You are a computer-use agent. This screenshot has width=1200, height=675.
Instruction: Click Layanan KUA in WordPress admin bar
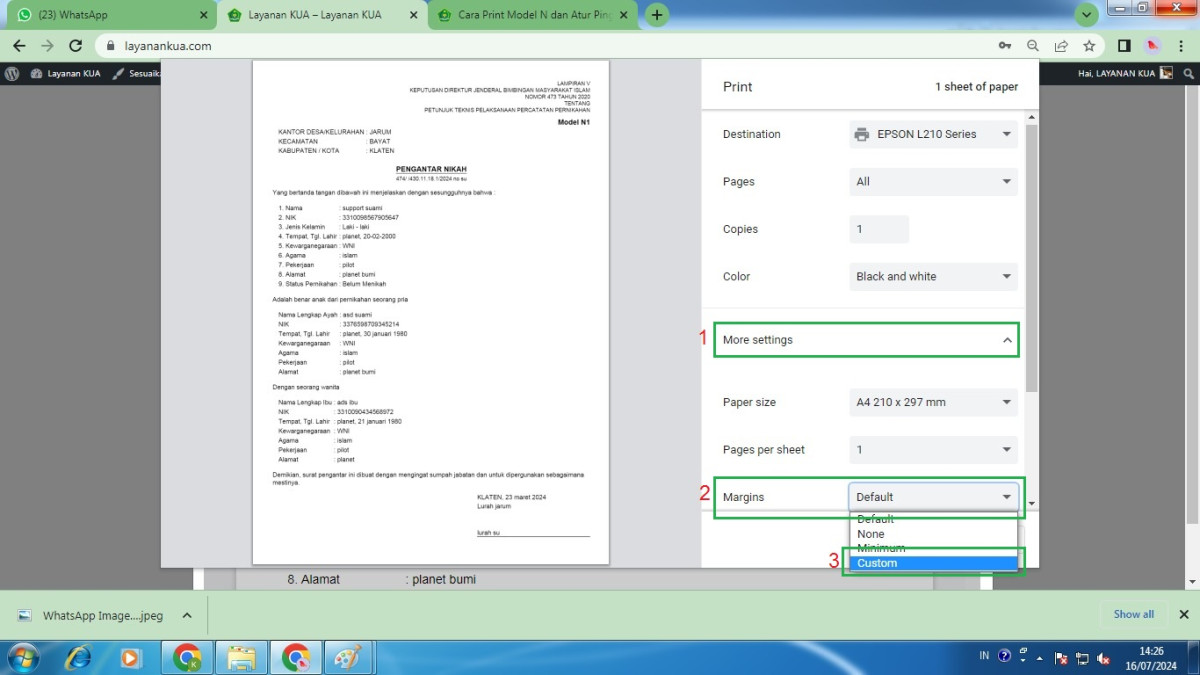[x=66, y=73]
